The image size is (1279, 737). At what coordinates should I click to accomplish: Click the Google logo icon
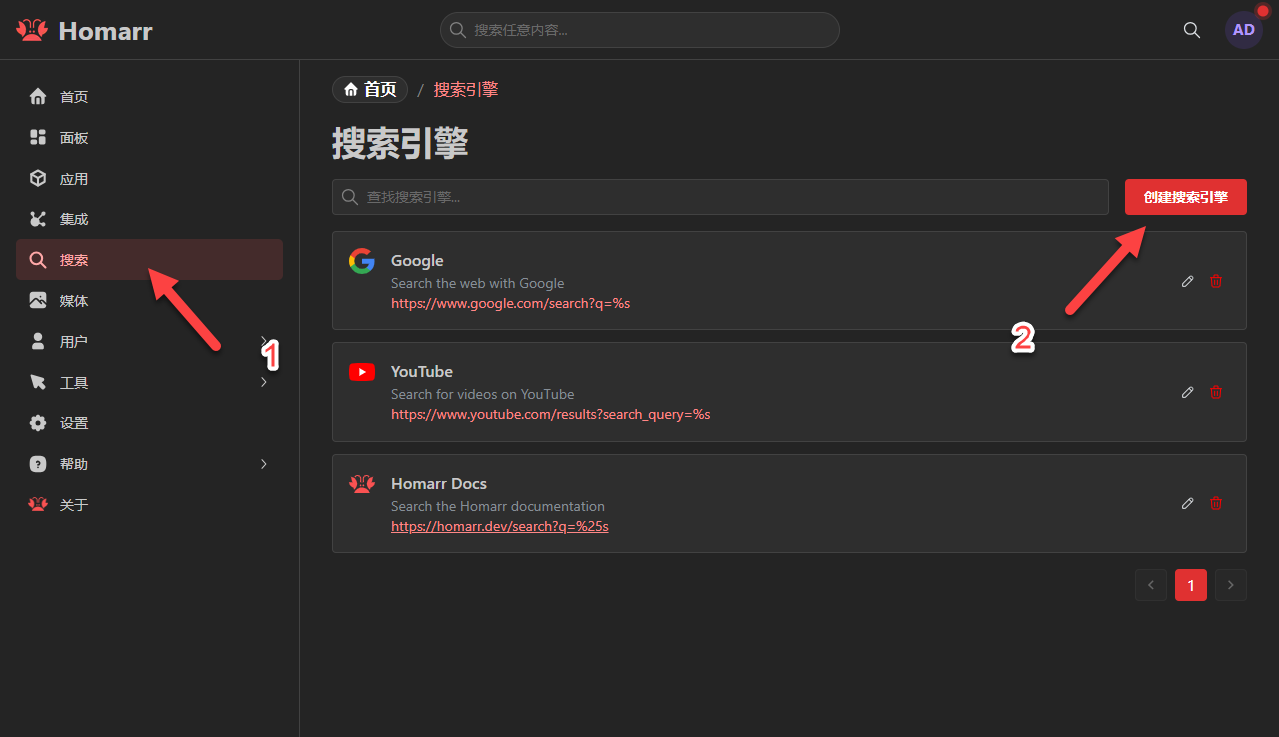[x=362, y=261]
